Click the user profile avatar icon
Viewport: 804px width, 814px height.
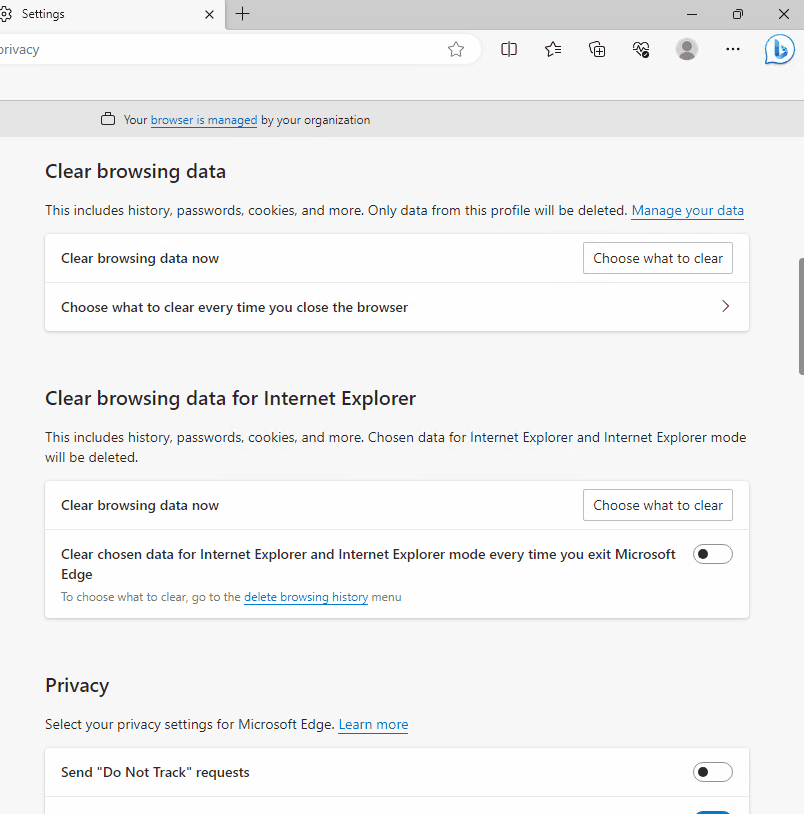(687, 49)
